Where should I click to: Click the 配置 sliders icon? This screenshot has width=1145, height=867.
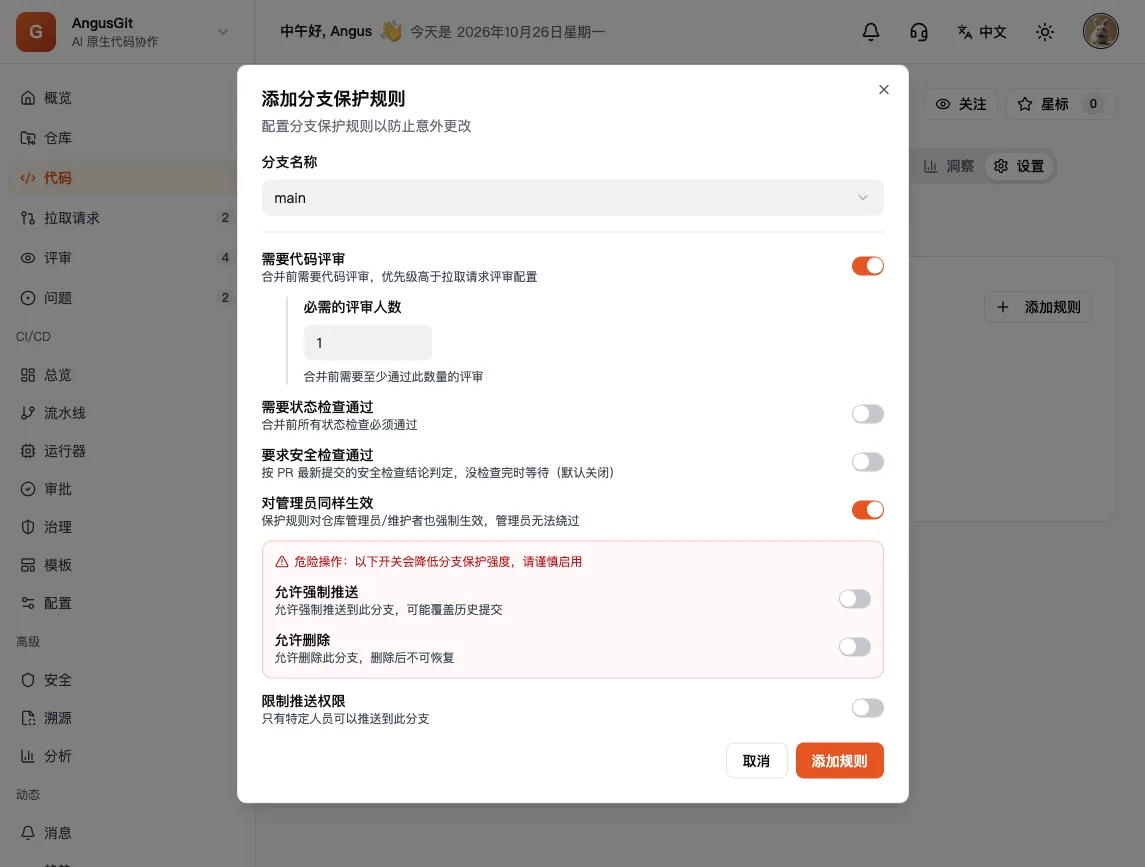[x=28, y=603]
